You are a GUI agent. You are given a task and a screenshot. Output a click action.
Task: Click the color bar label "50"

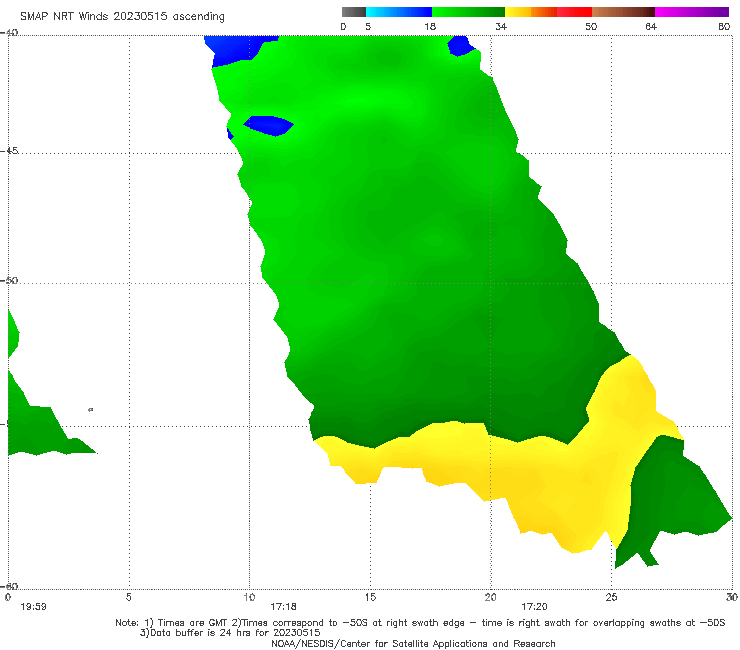point(591,26)
